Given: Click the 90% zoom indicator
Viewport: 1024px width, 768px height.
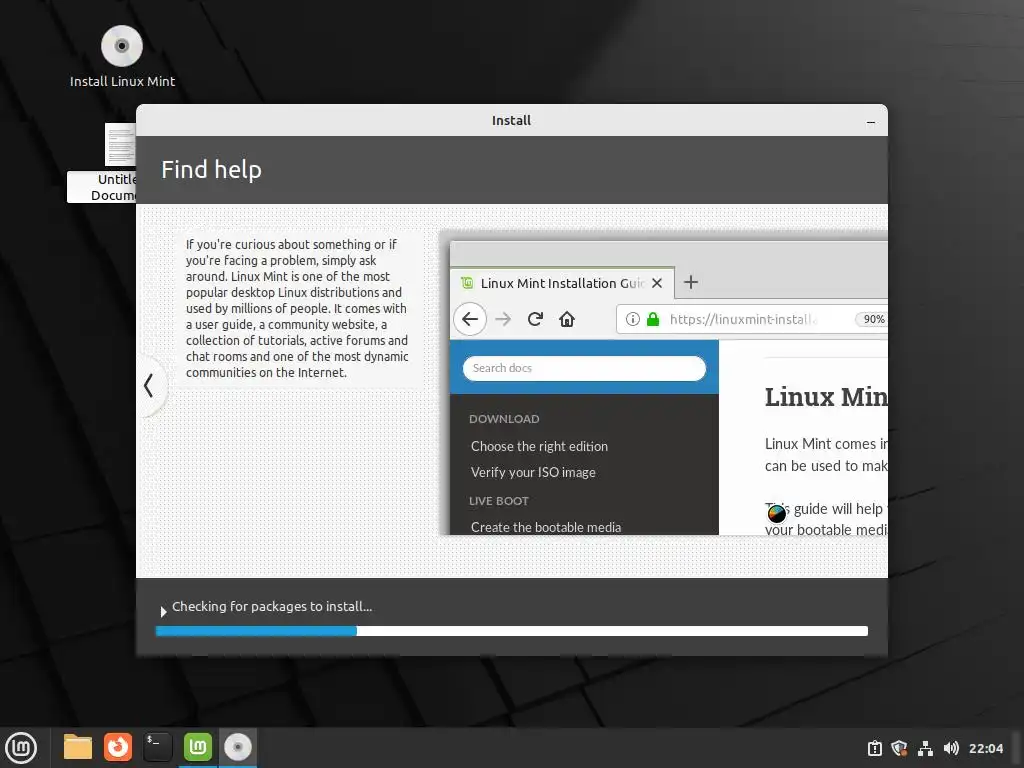Looking at the screenshot, I should click(x=873, y=319).
